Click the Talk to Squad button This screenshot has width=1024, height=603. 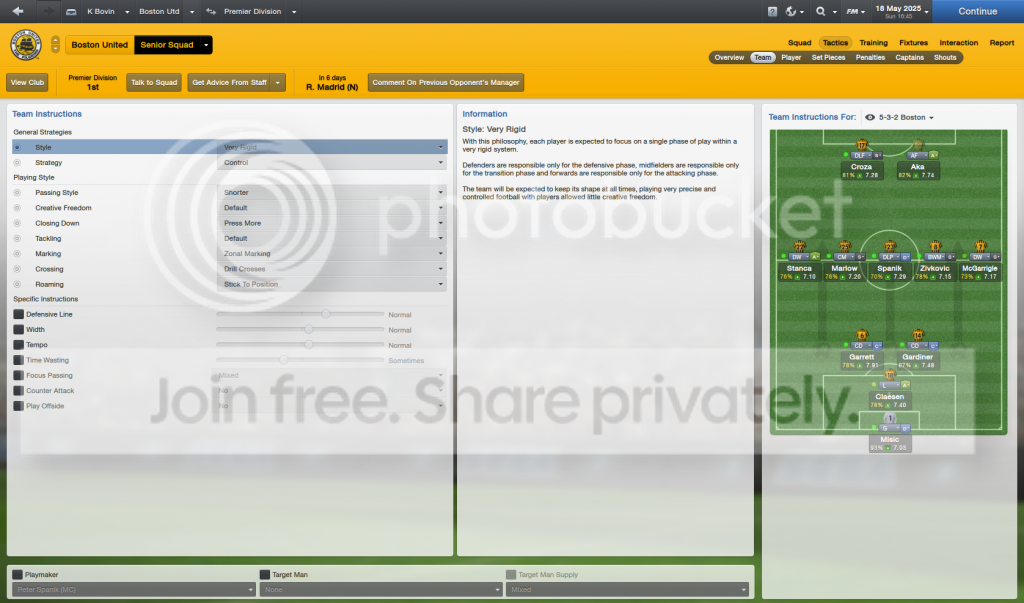click(153, 82)
